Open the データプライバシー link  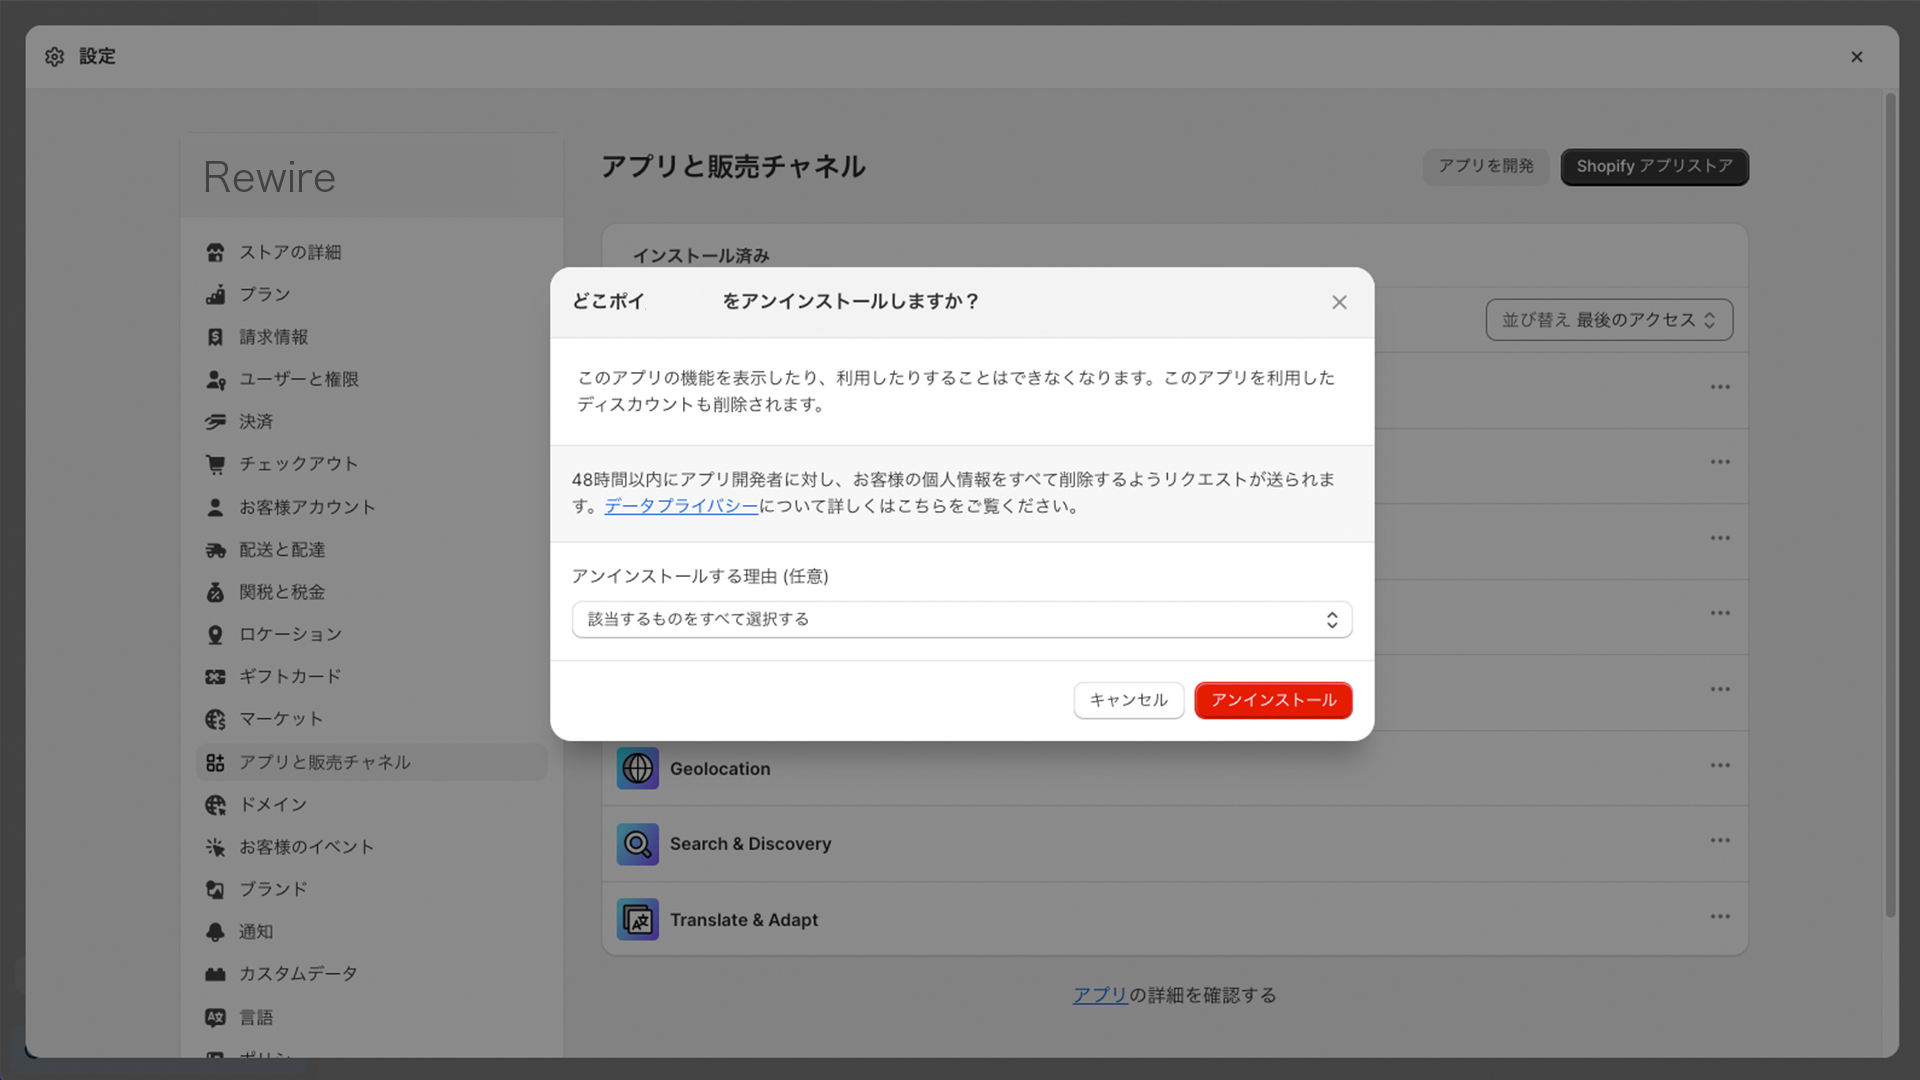pos(681,506)
